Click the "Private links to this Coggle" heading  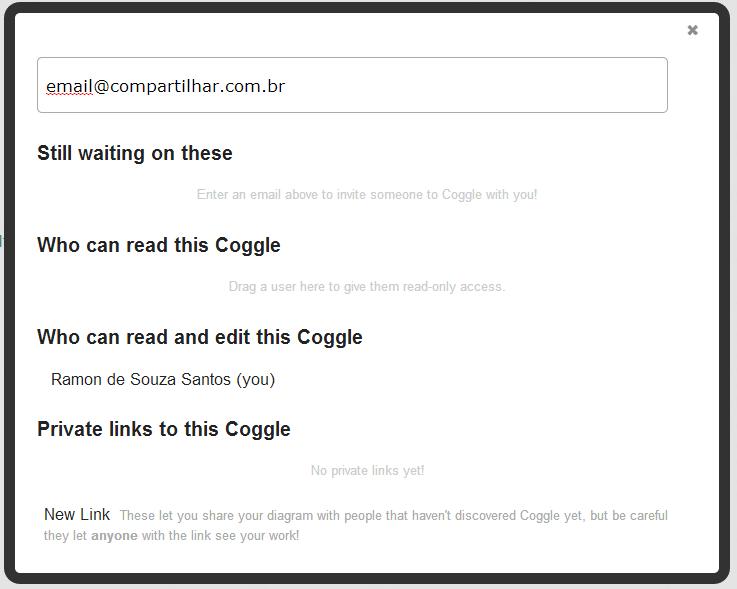click(164, 429)
